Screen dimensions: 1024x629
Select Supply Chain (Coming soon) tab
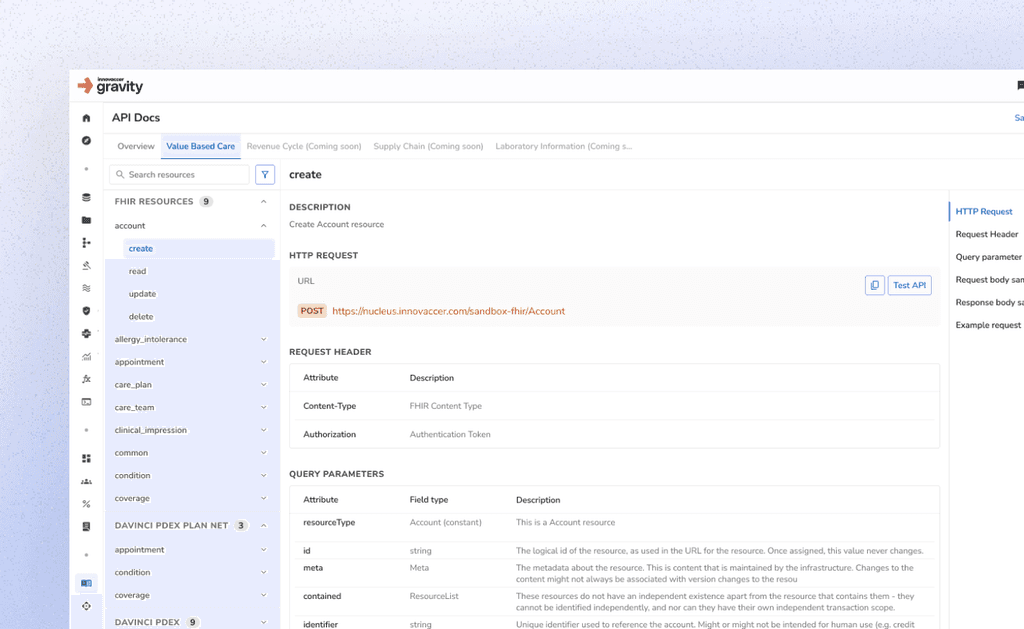(x=428, y=146)
